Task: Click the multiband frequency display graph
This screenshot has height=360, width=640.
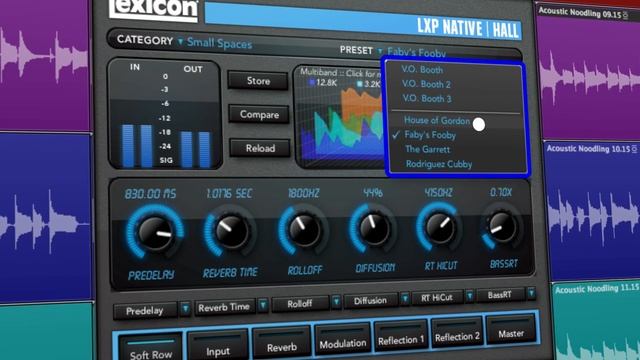Action: pos(340,122)
